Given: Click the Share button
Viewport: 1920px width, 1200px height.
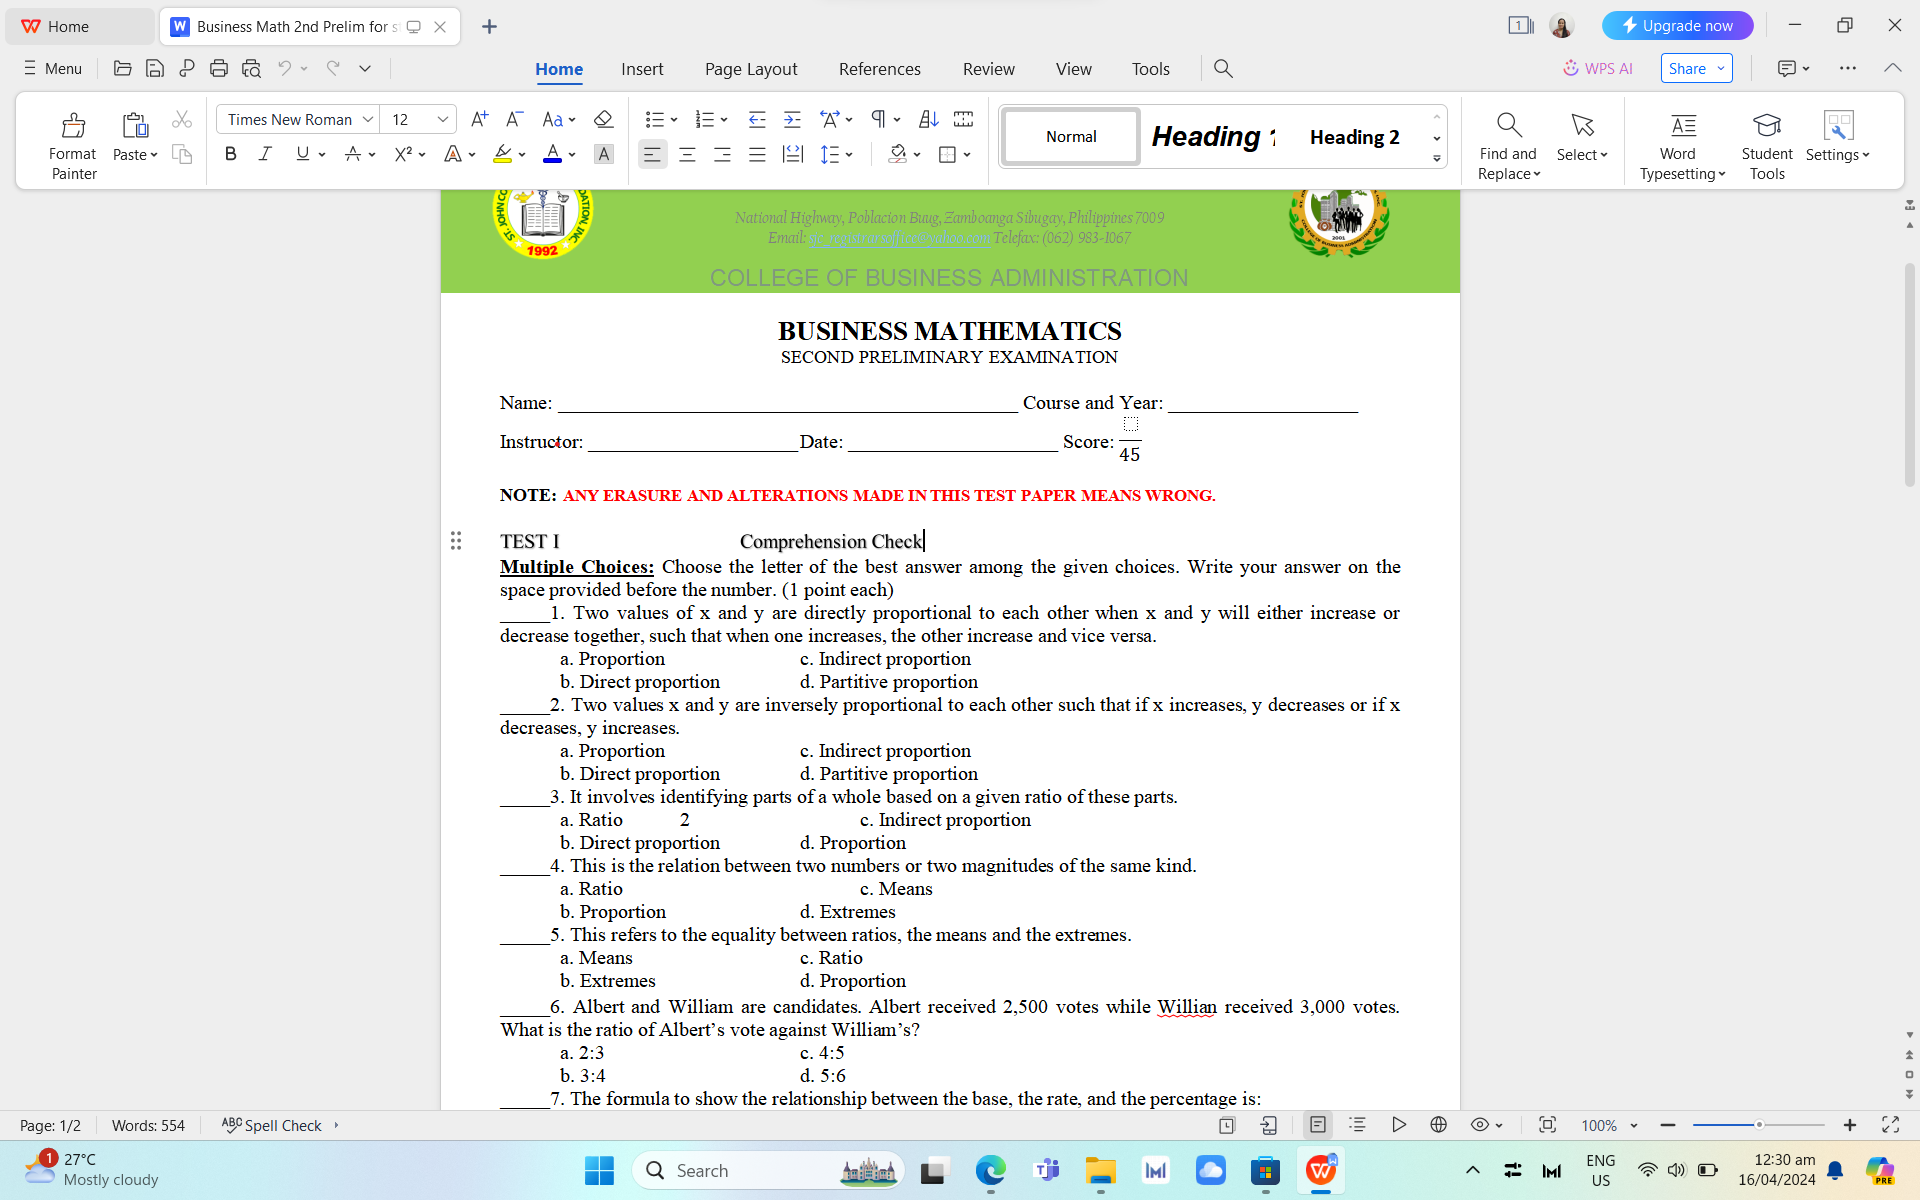Looking at the screenshot, I should (1687, 68).
